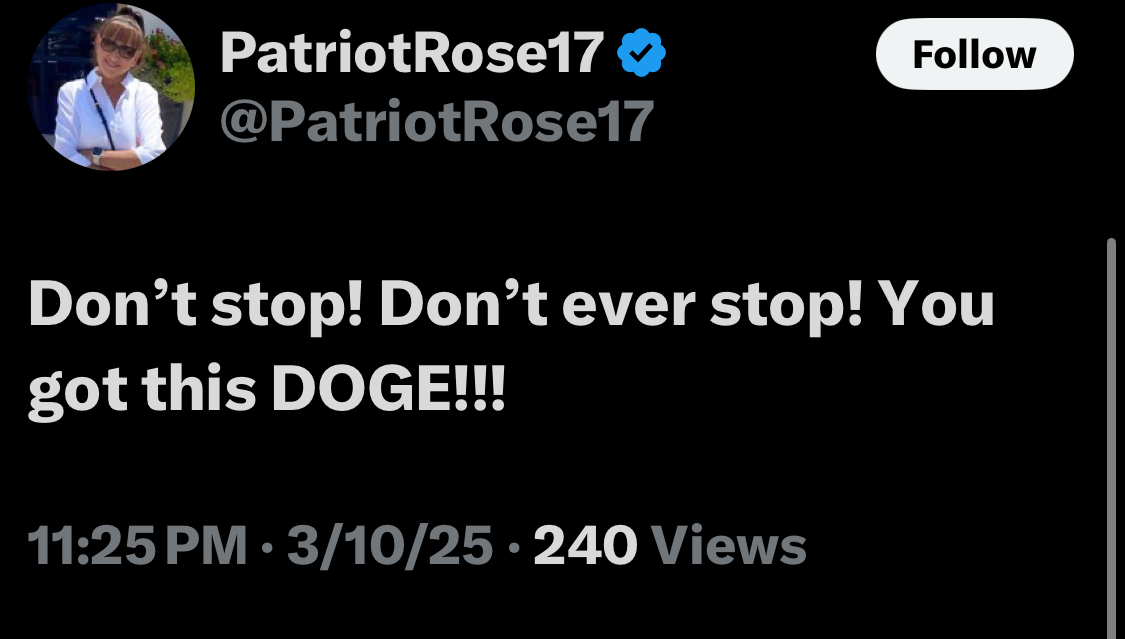Click the word DOGE!!! in the post
This screenshot has height=639, width=1125.
388,389
